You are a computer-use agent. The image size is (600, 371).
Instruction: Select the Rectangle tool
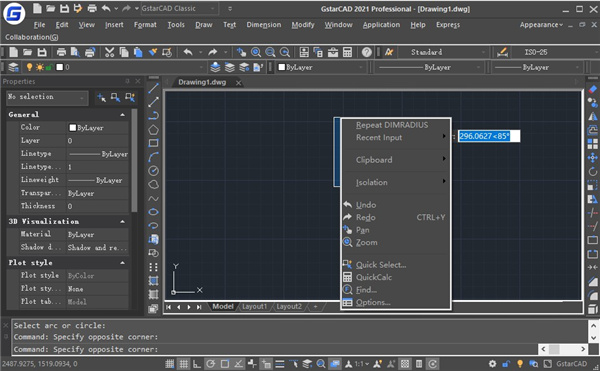(x=153, y=143)
